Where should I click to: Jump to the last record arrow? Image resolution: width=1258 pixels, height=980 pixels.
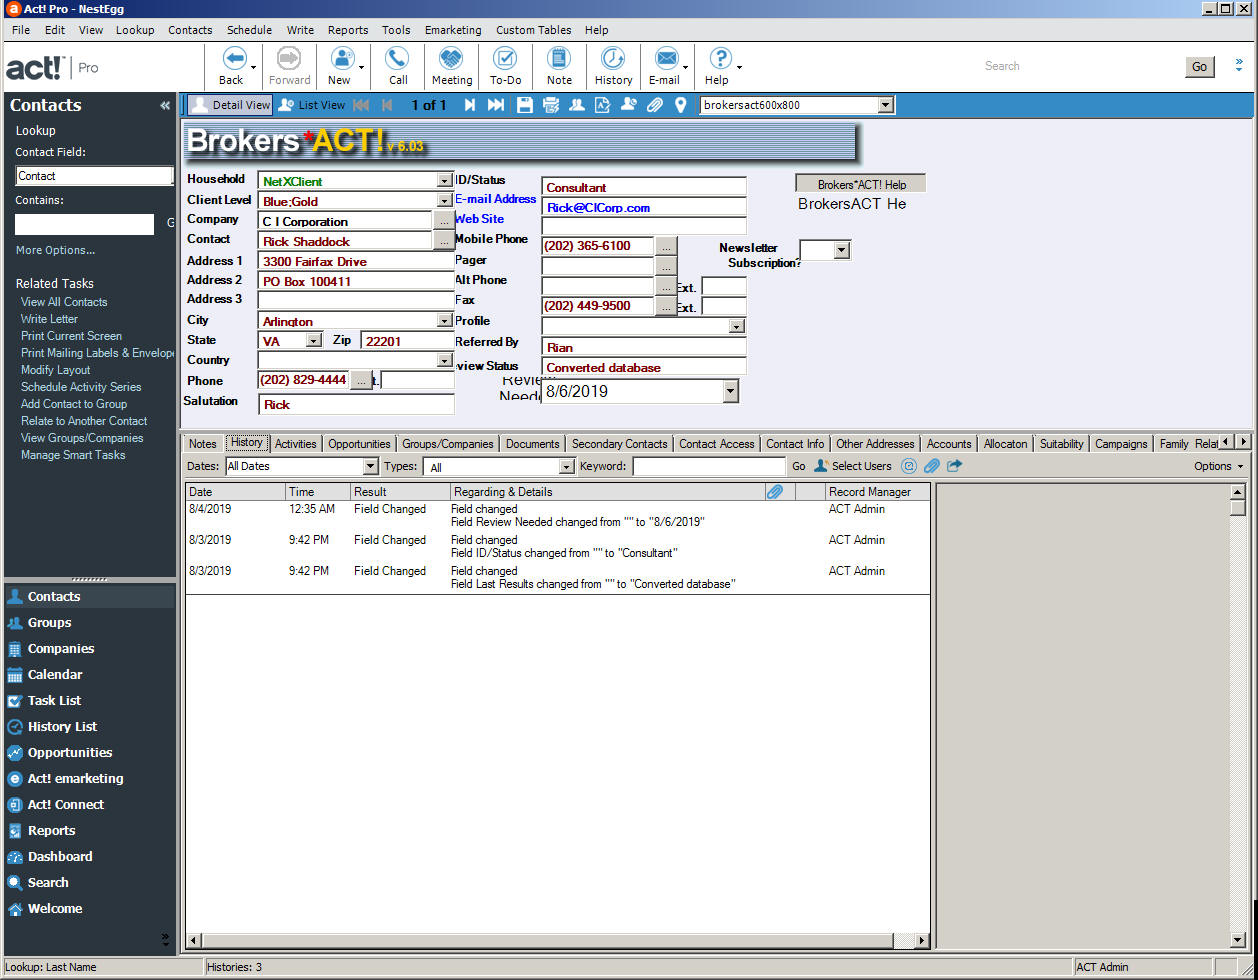(495, 105)
